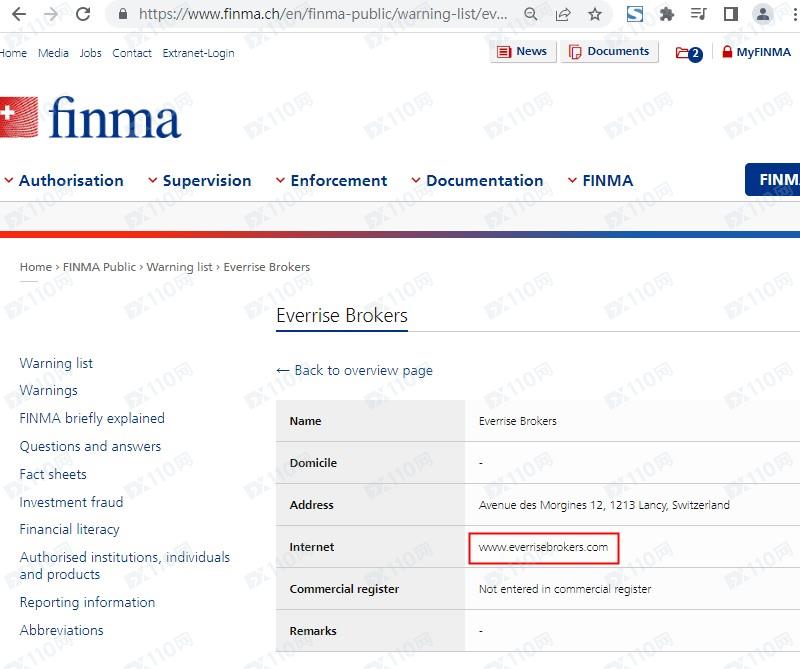Share this page via share icon
The height and width of the screenshot is (669, 800).
coord(563,14)
